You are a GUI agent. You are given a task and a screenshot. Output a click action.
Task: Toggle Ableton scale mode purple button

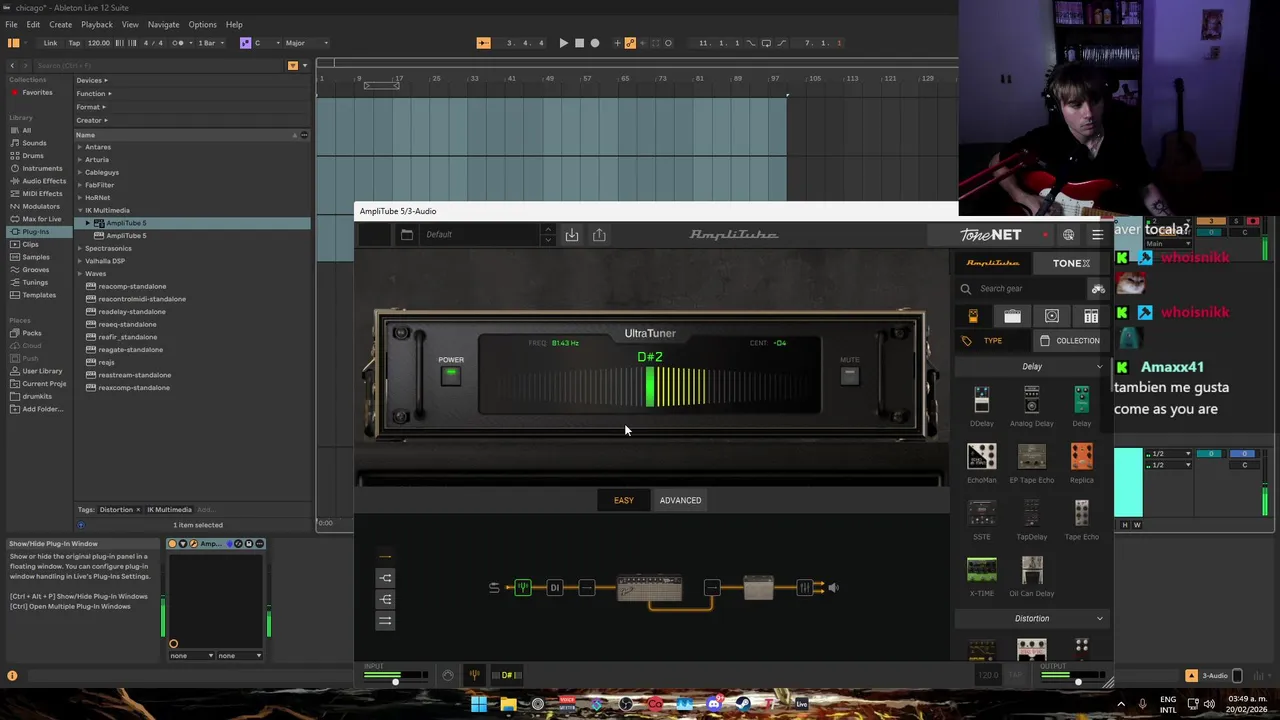click(x=245, y=43)
